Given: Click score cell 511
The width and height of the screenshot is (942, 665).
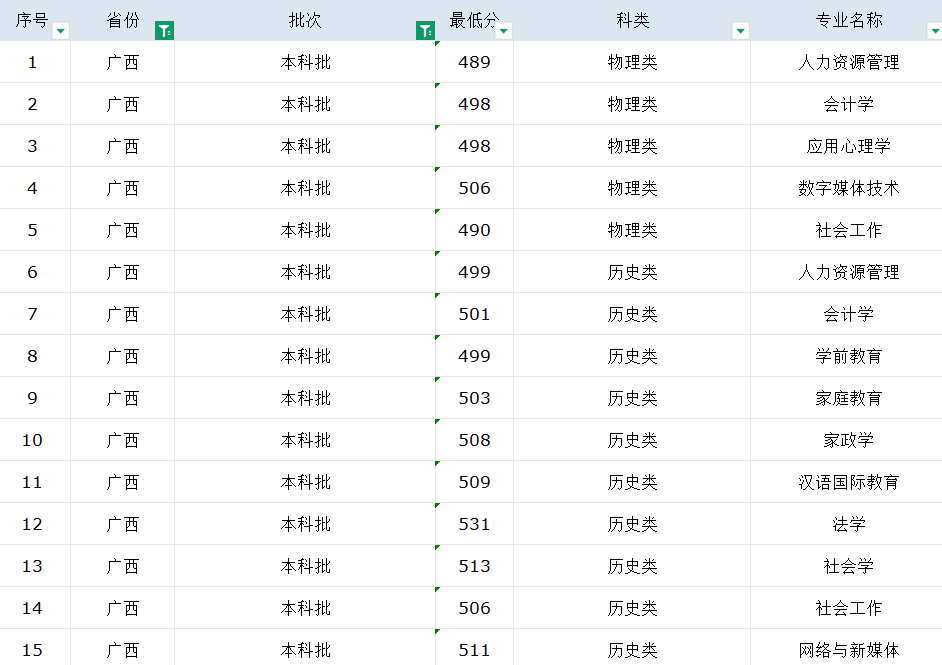Looking at the screenshot, I should click(x=474, y=648).
